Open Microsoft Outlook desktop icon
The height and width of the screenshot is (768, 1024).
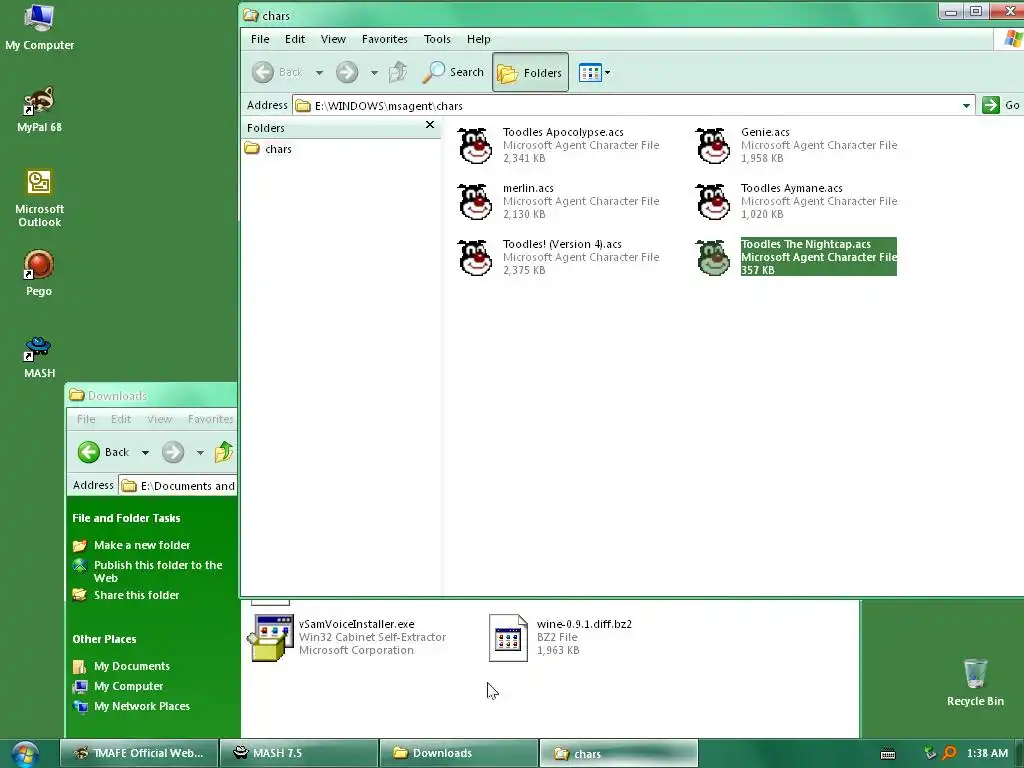39,198
